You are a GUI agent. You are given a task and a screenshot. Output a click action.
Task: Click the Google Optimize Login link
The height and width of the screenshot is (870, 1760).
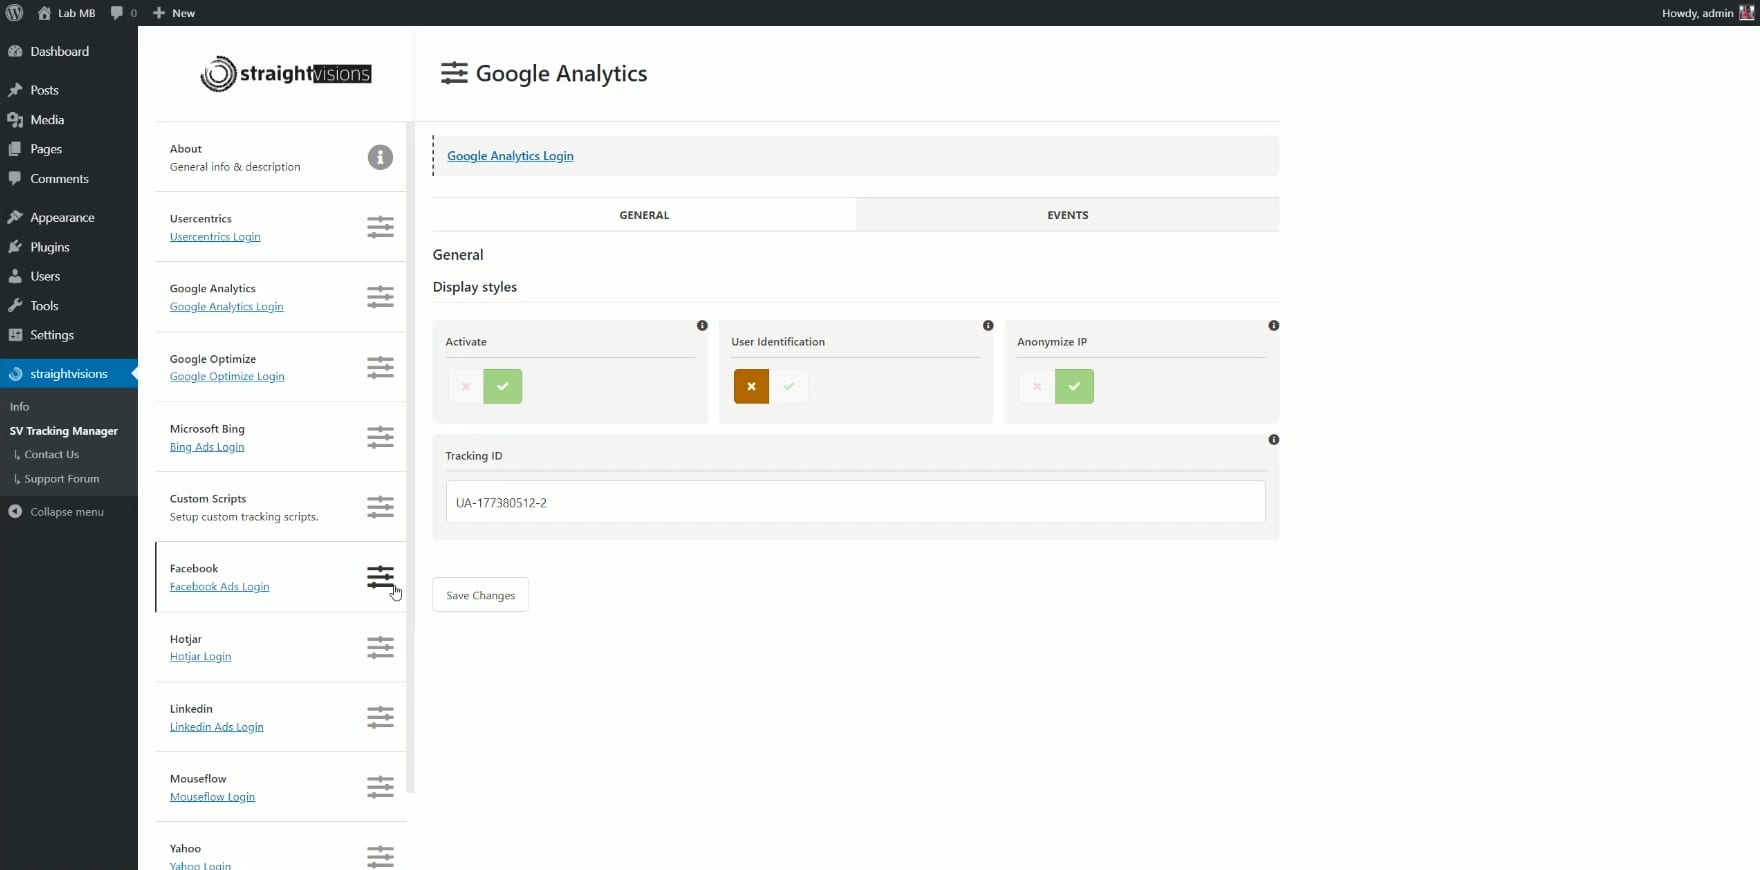(227, 377)
